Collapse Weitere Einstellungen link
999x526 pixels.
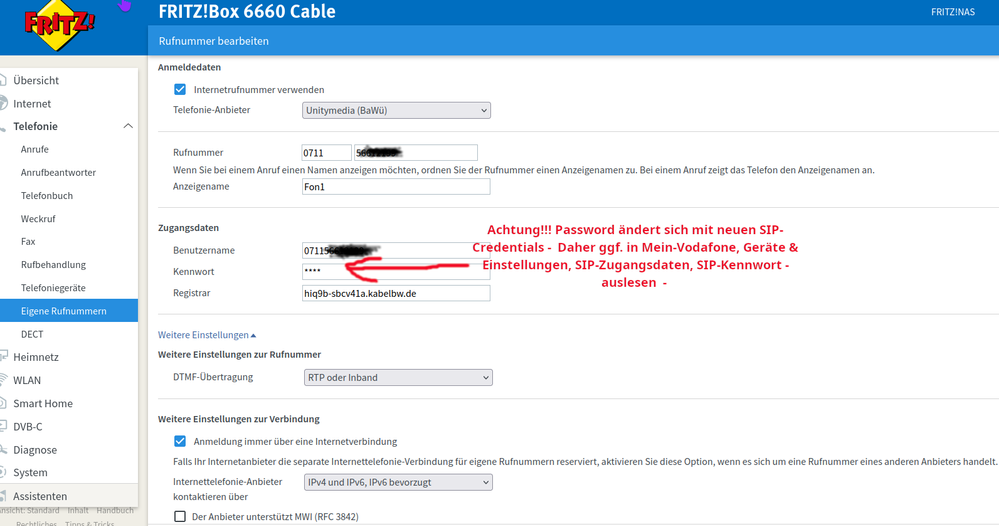click(x=206, y=335)
